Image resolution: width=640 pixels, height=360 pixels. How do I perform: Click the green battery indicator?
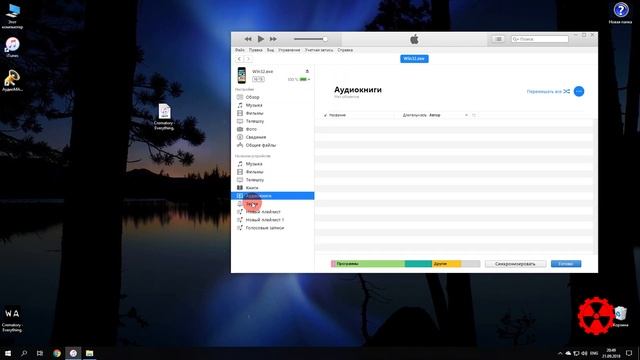point(304,79)
